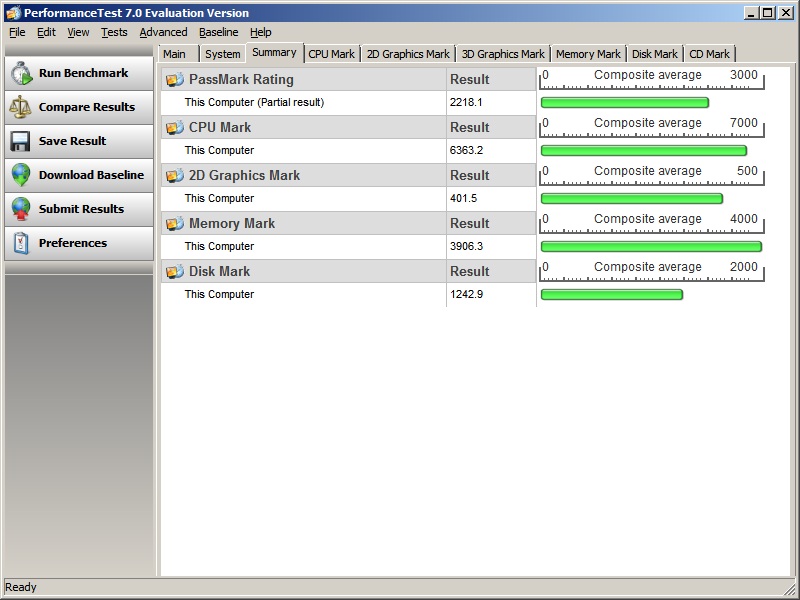Click the icon beside 2D Graphics Mark header
The height and width of the screenshot is (600, 800).
[175, 176]
